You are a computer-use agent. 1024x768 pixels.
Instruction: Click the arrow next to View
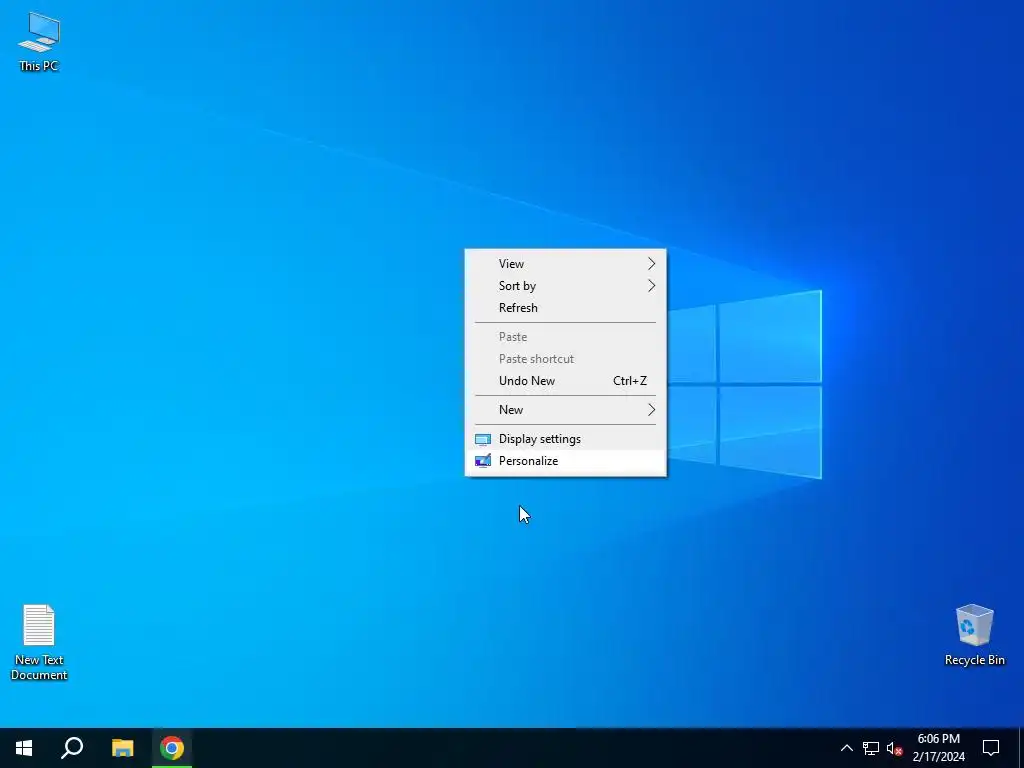point(651,264)
